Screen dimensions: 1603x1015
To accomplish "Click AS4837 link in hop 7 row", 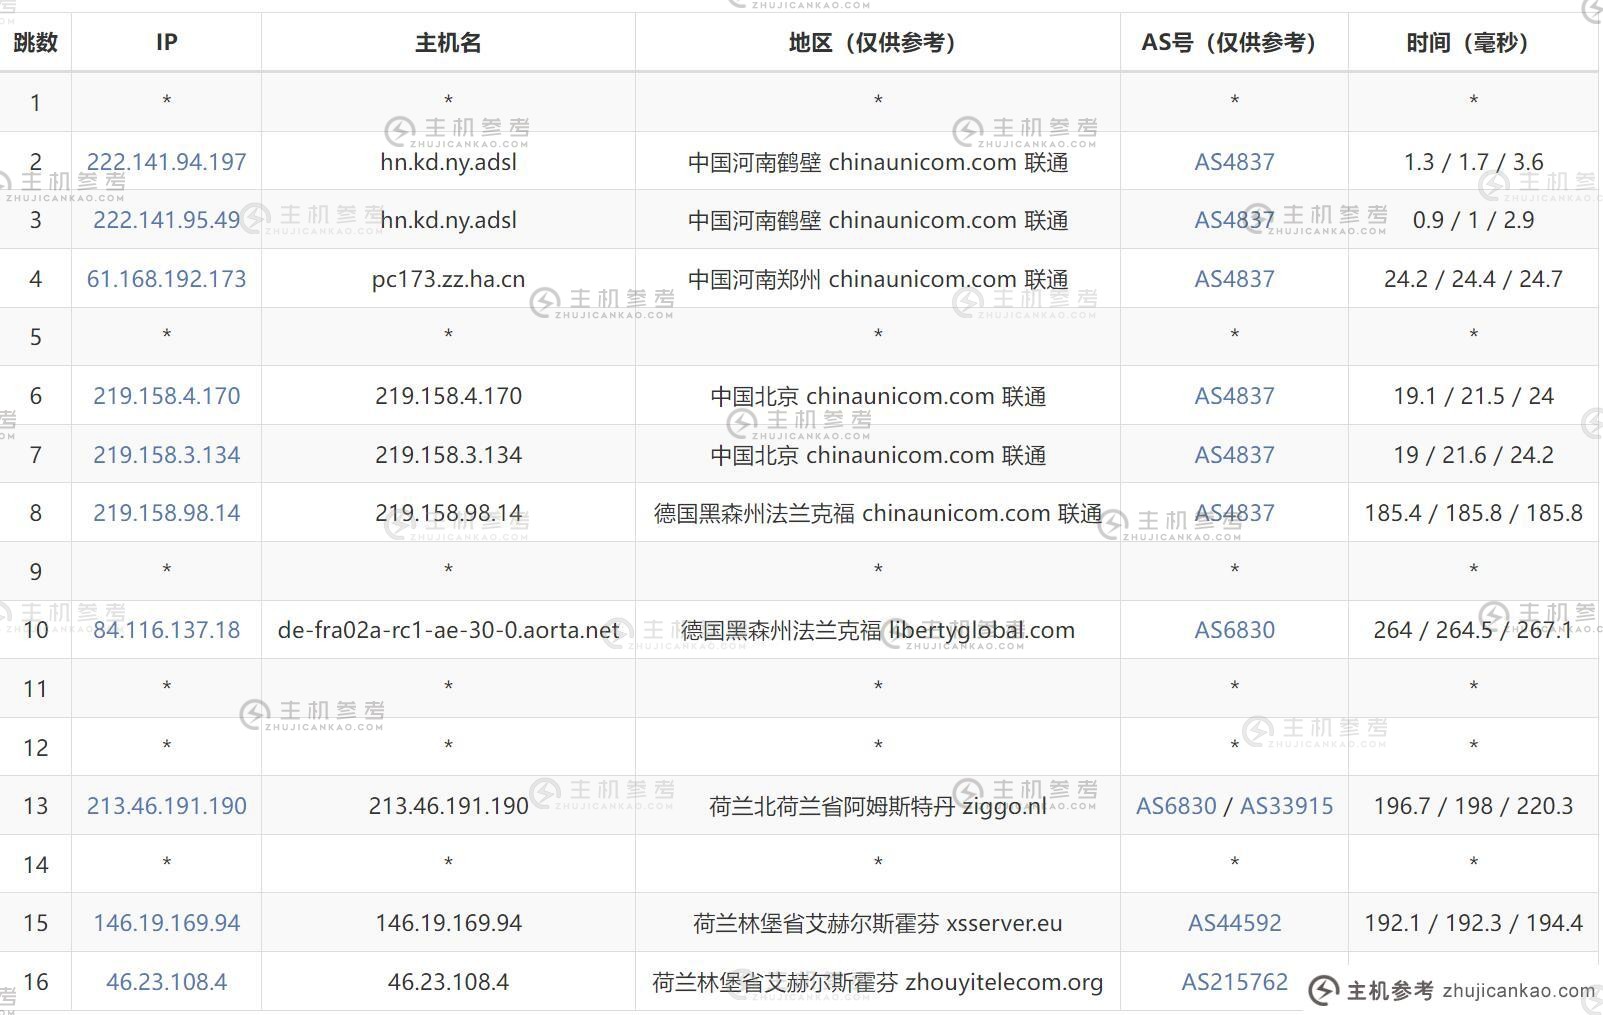I will [x=1234, y=455].
